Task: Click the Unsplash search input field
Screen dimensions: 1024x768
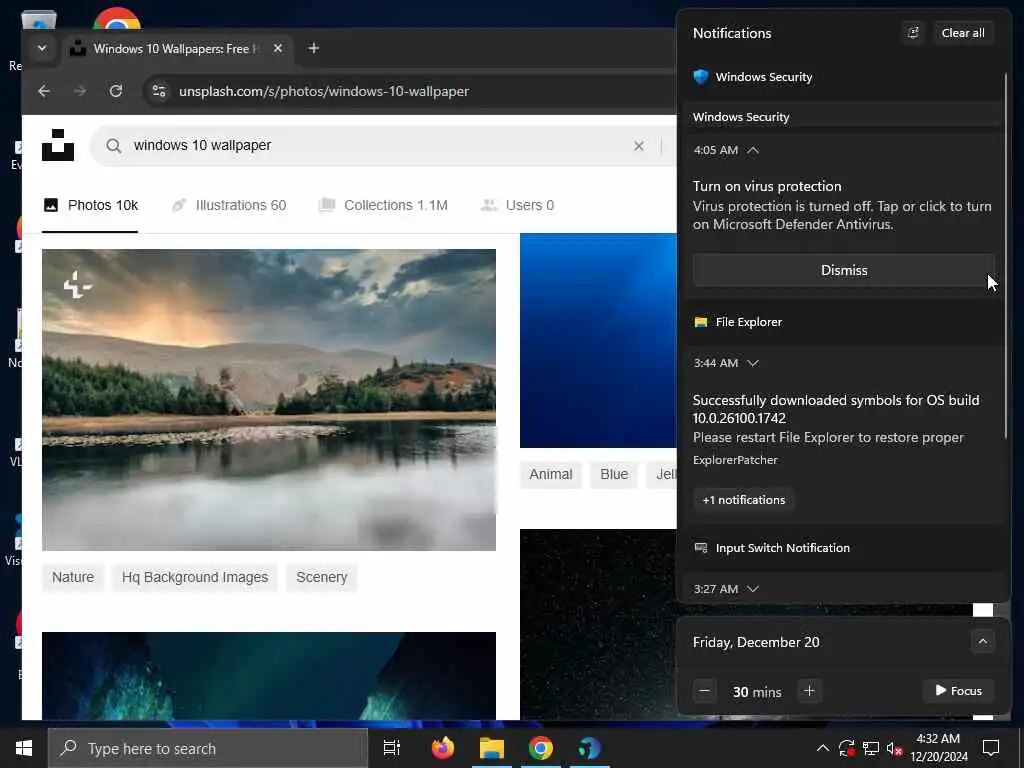Action: (379, 146)
